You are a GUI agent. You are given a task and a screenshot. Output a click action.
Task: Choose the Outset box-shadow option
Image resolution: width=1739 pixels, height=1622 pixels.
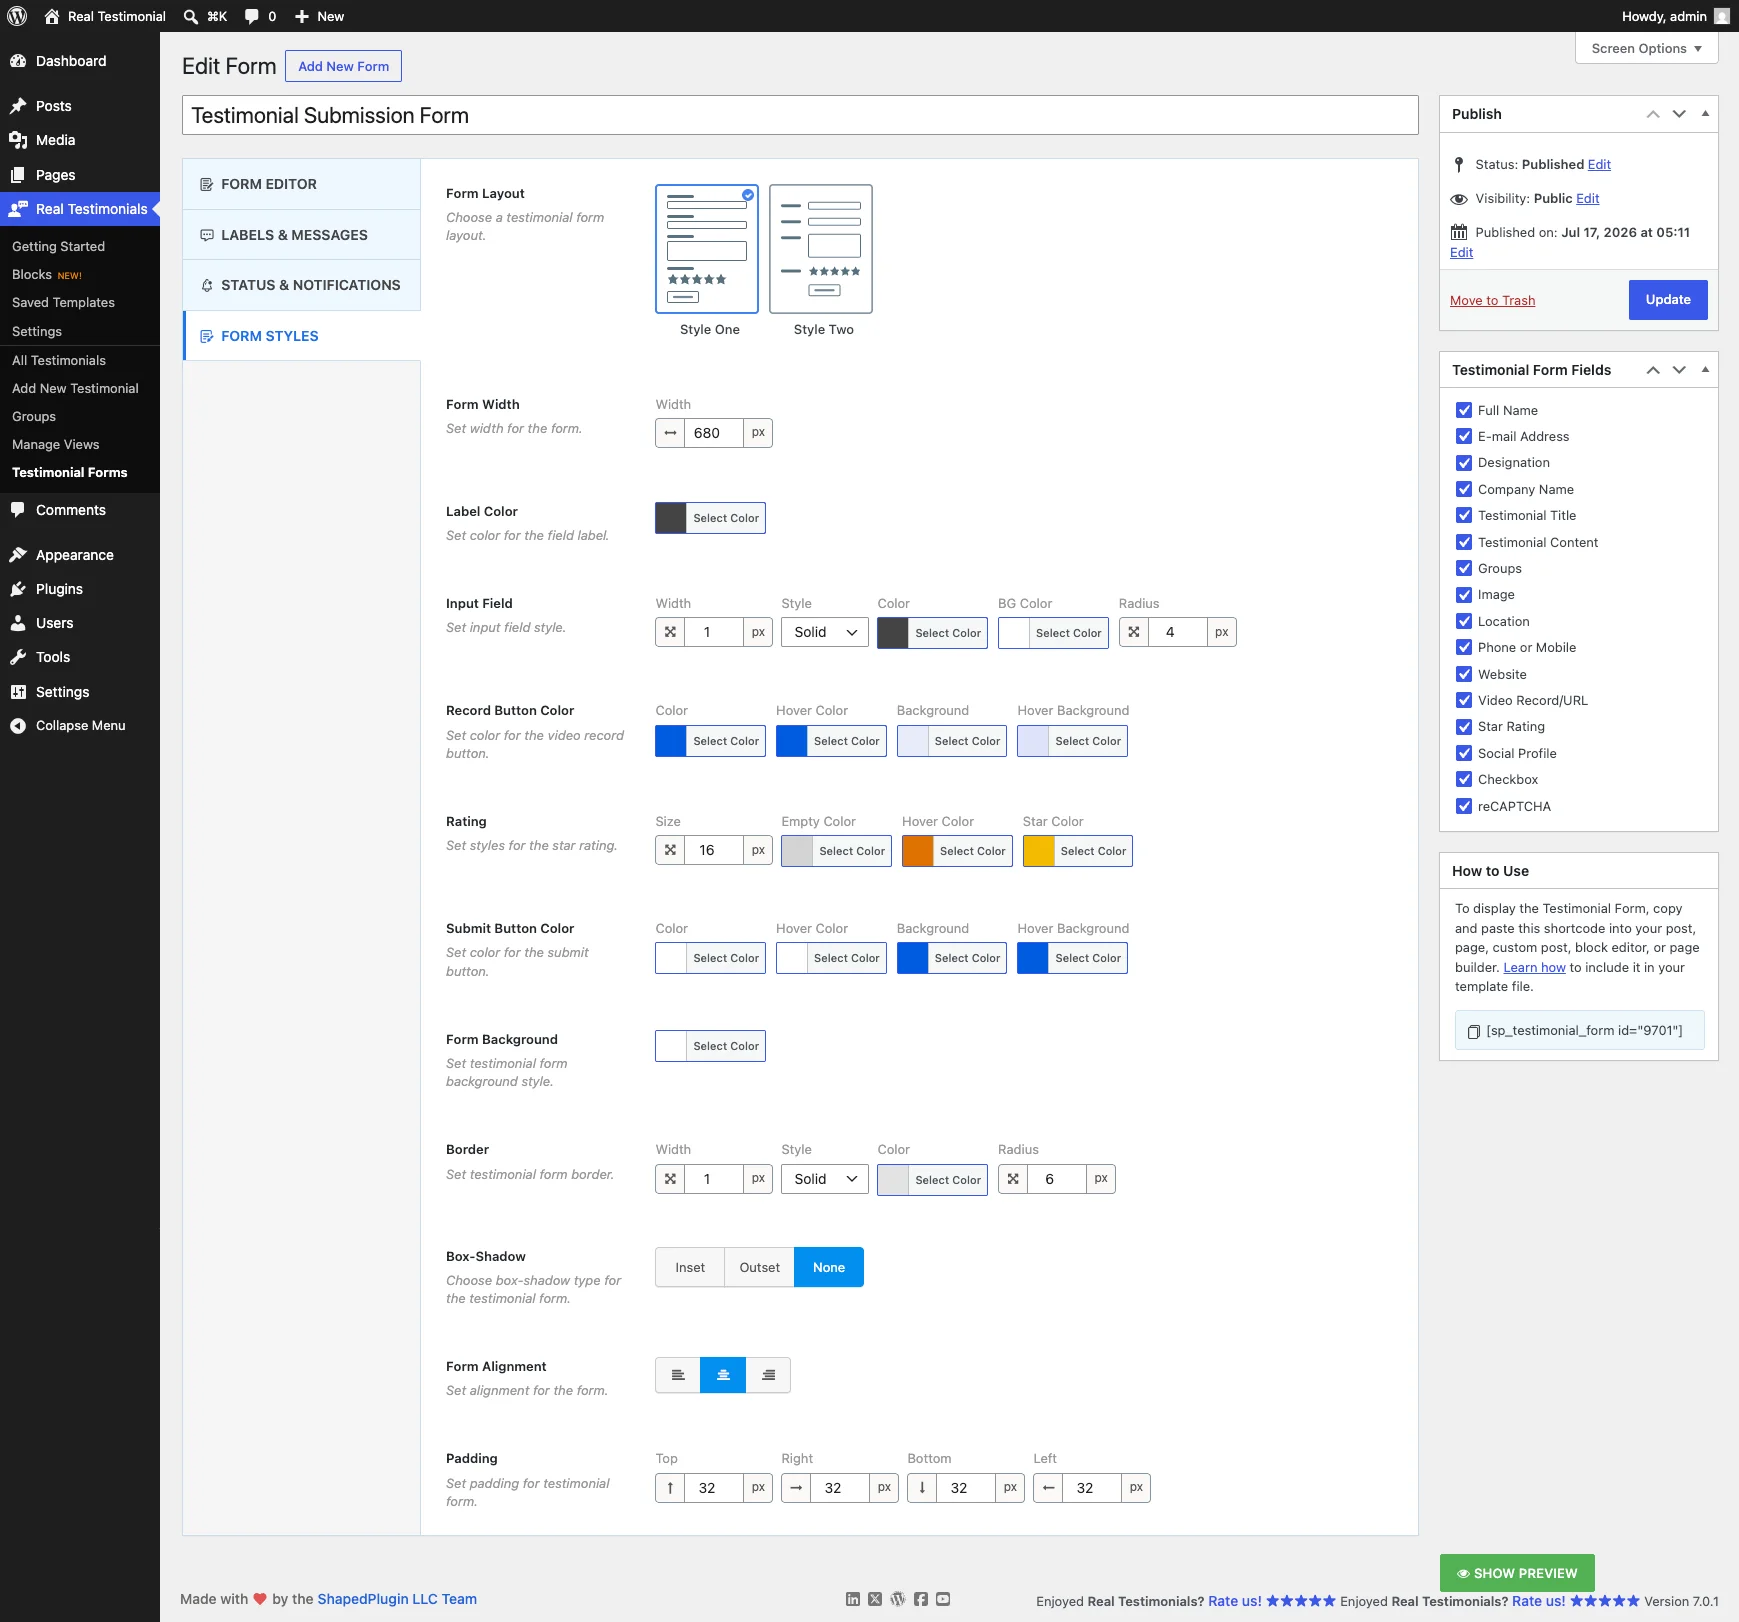759,1267
